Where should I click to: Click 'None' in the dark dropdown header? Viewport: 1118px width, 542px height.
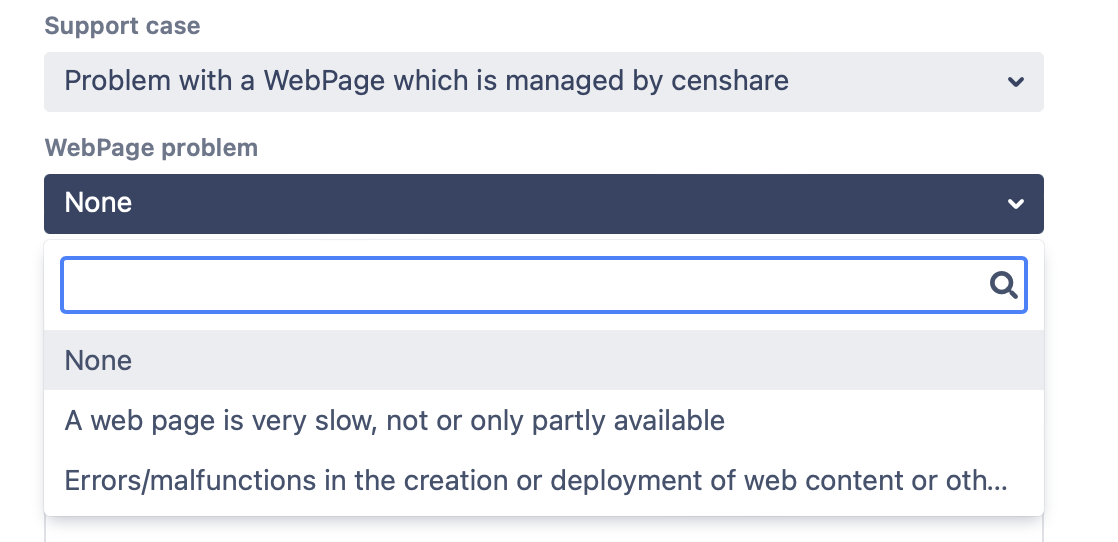tap(98, 203)
